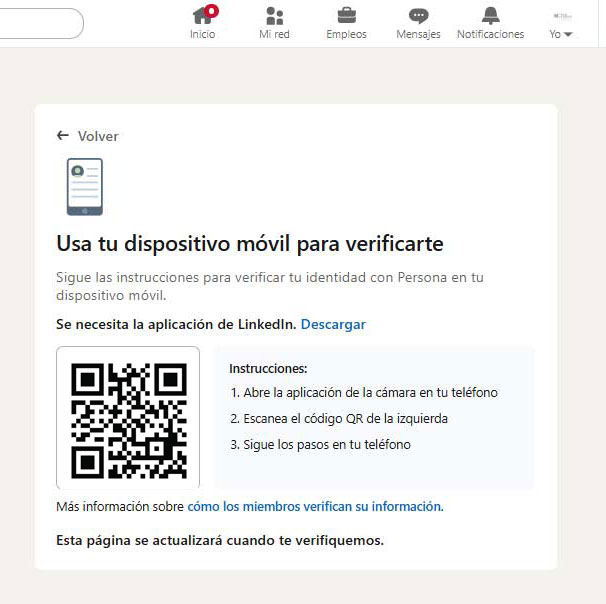Click the back arrow icon beside Volver
The width and height of the screenshot is (606, 604).
click(x=63, y=135)
